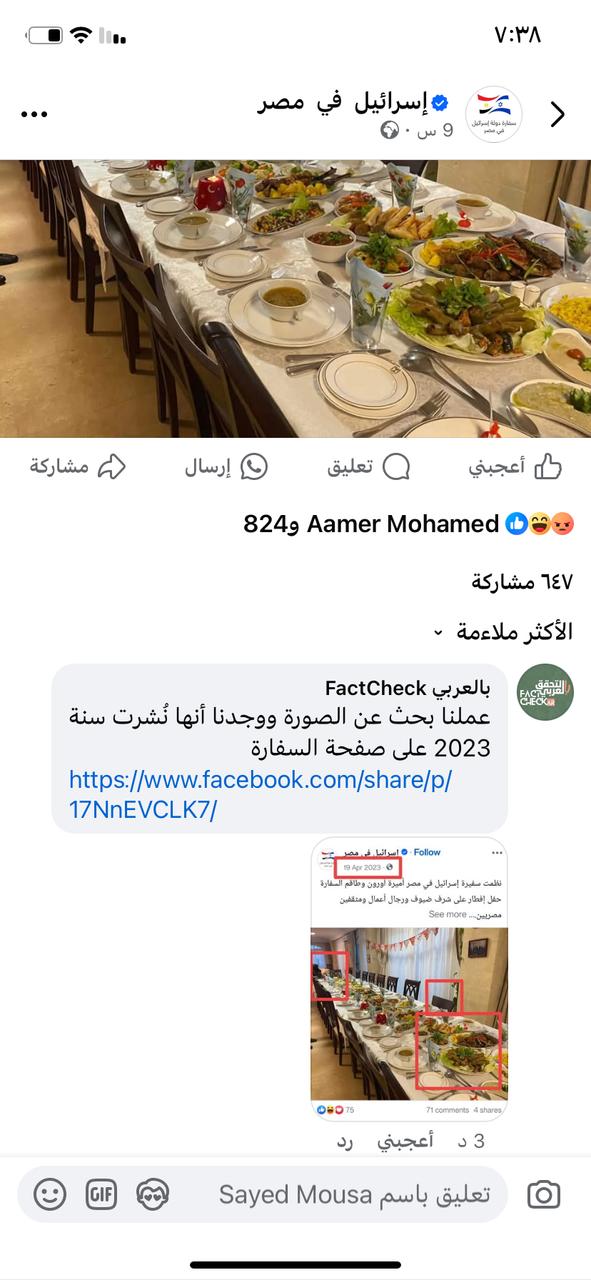Image resolution: width=591 pixels, height=1280 pixels.
Task: Tap the WhatsApp send icon
Action: (x=254, y=467)
